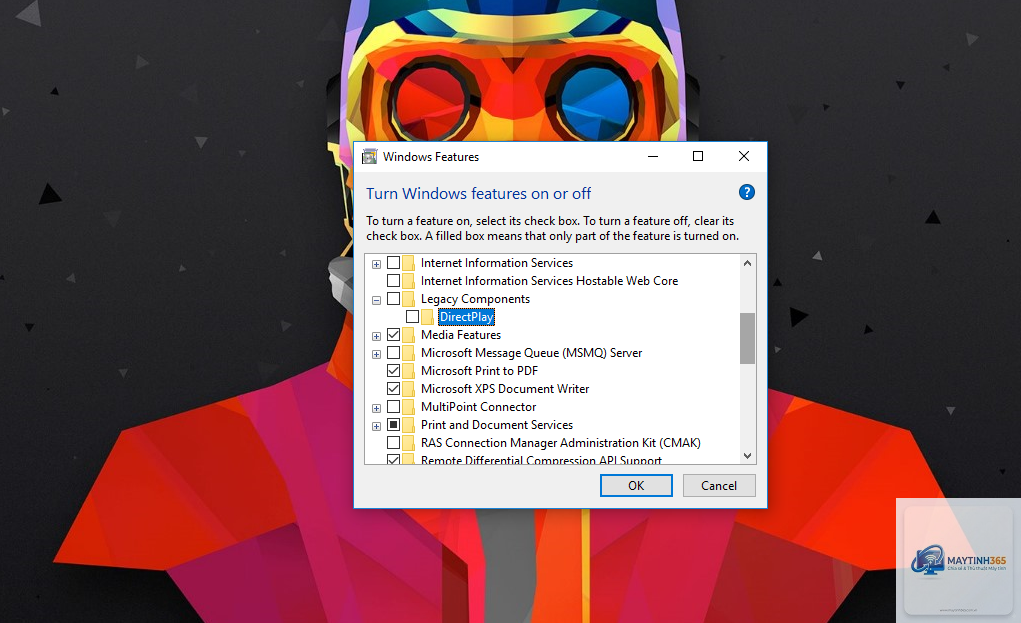Maximize the Windows Features dialog

698,156
